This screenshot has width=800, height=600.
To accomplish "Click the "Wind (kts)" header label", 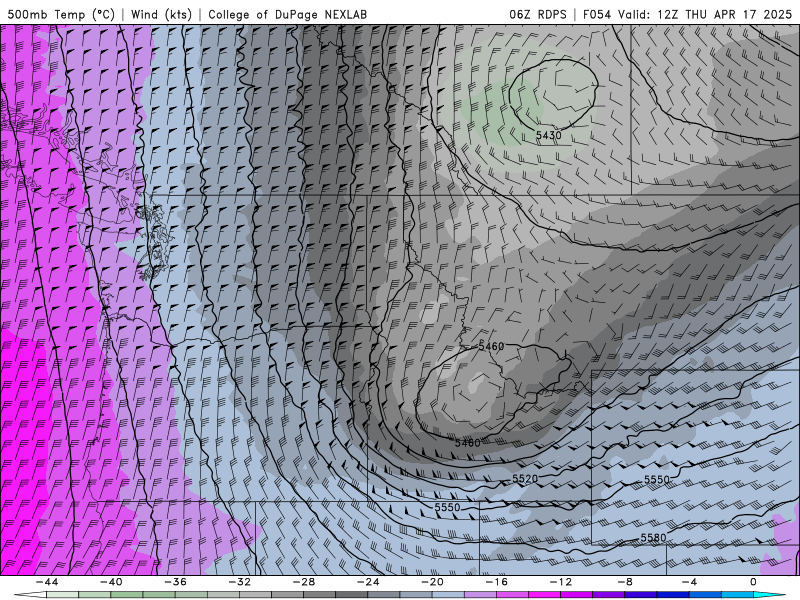I will coord(161,14).
